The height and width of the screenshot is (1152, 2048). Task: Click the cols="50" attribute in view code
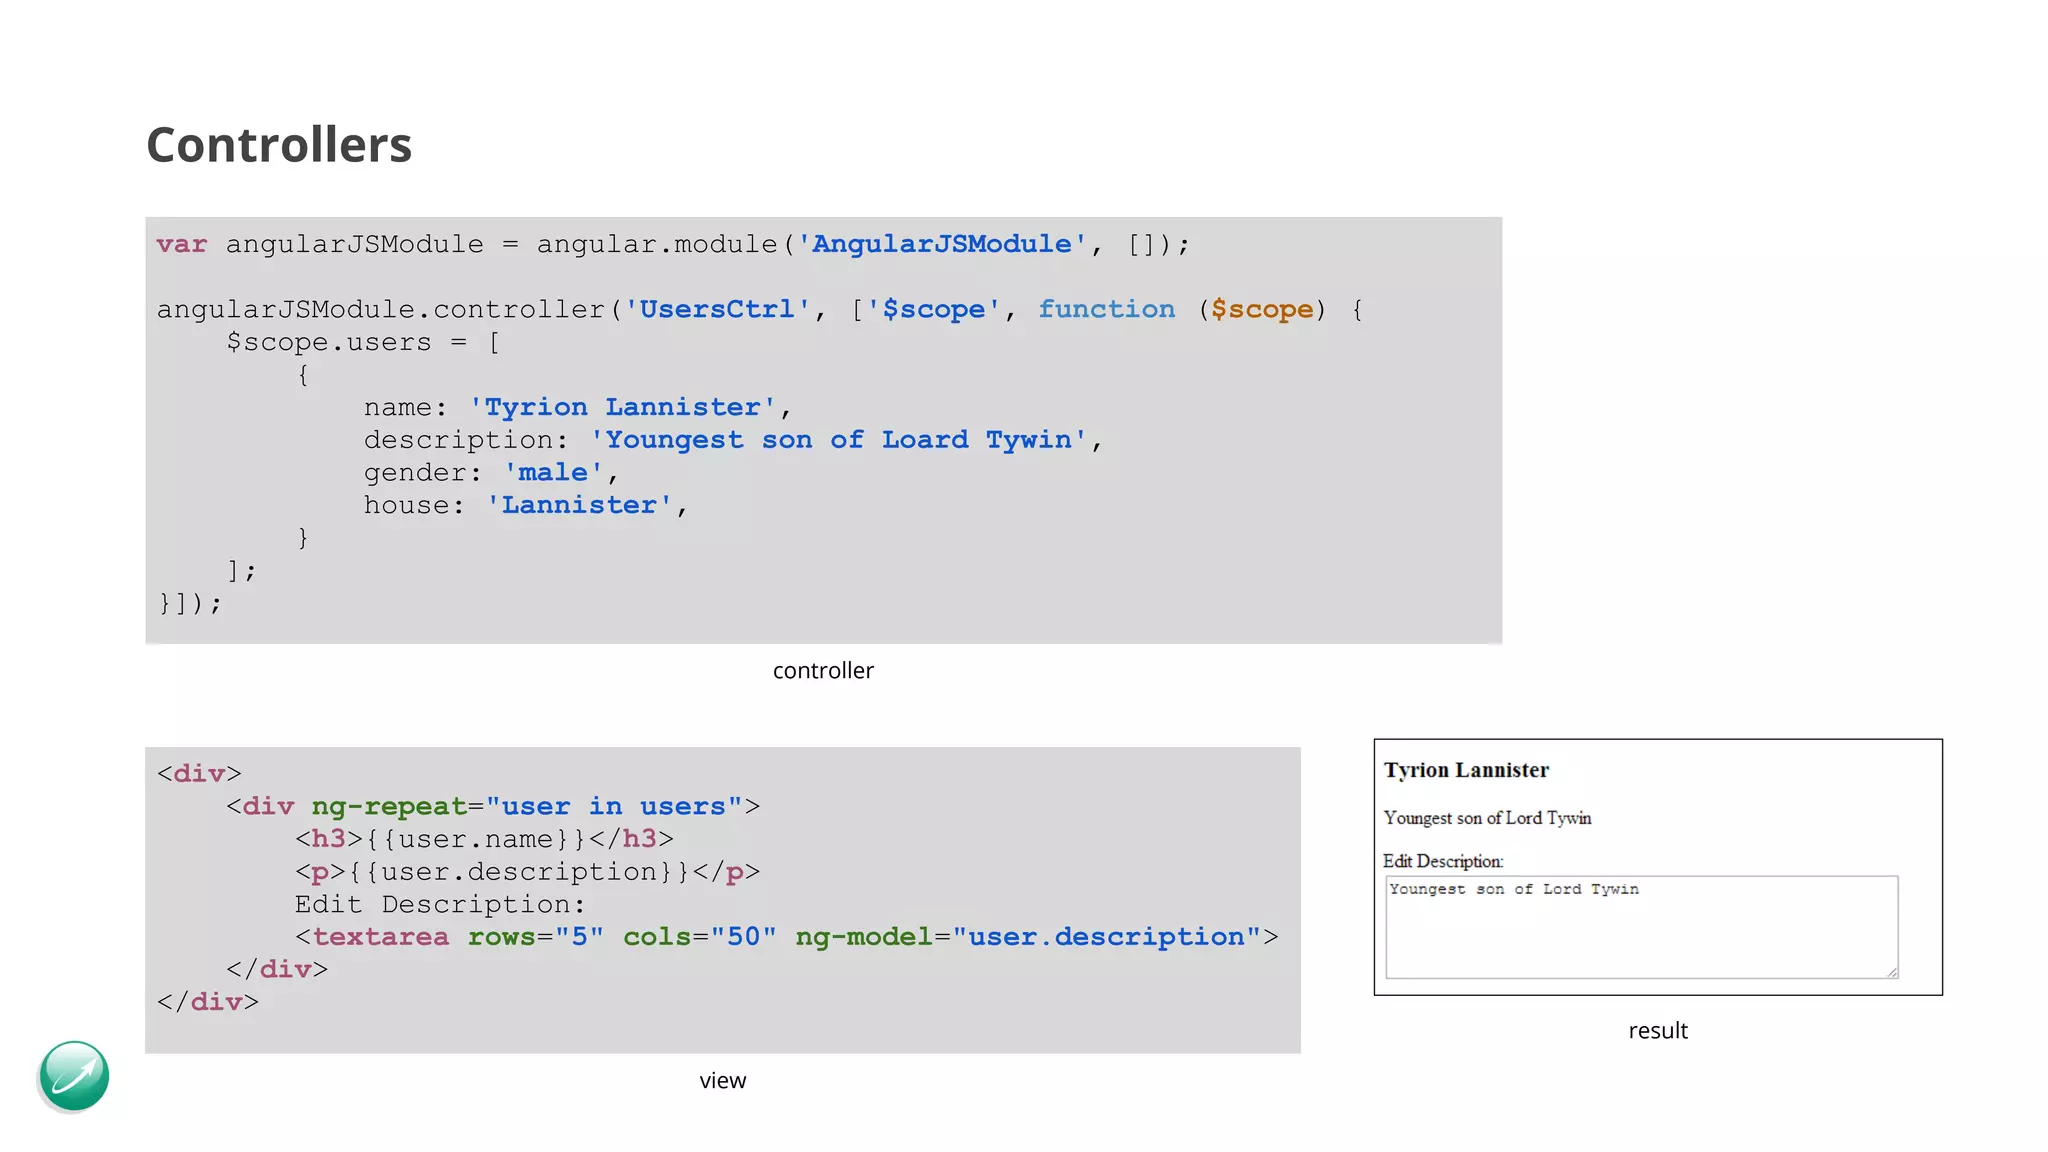point(700,937)
